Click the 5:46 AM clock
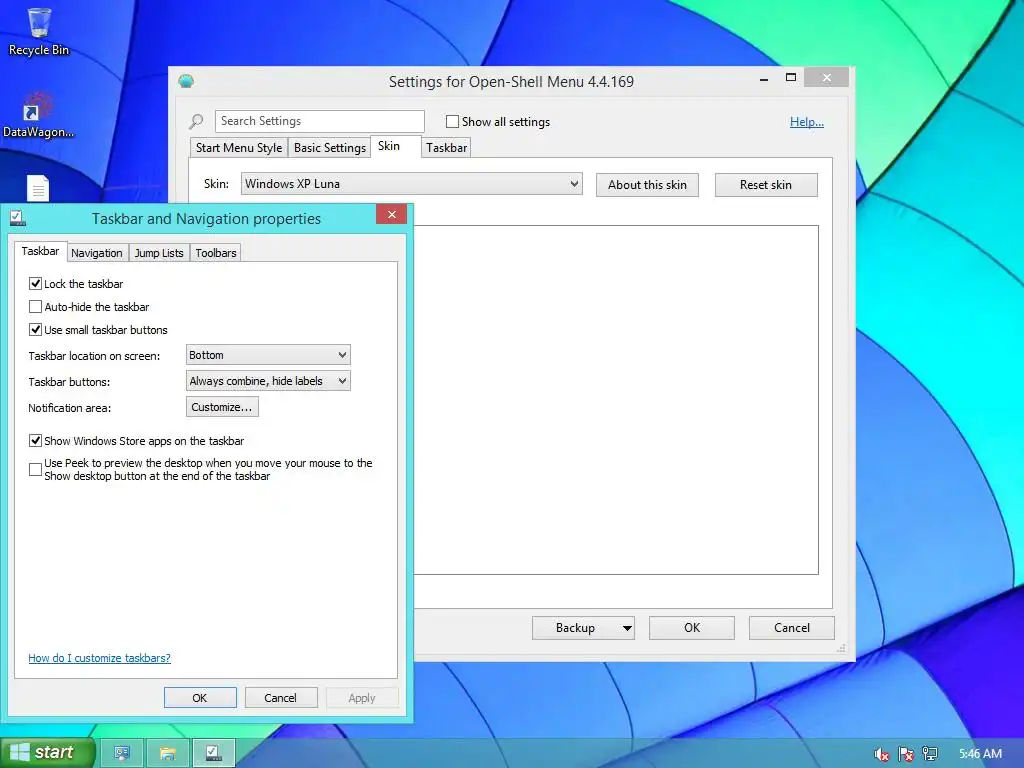 coord(980,754)
